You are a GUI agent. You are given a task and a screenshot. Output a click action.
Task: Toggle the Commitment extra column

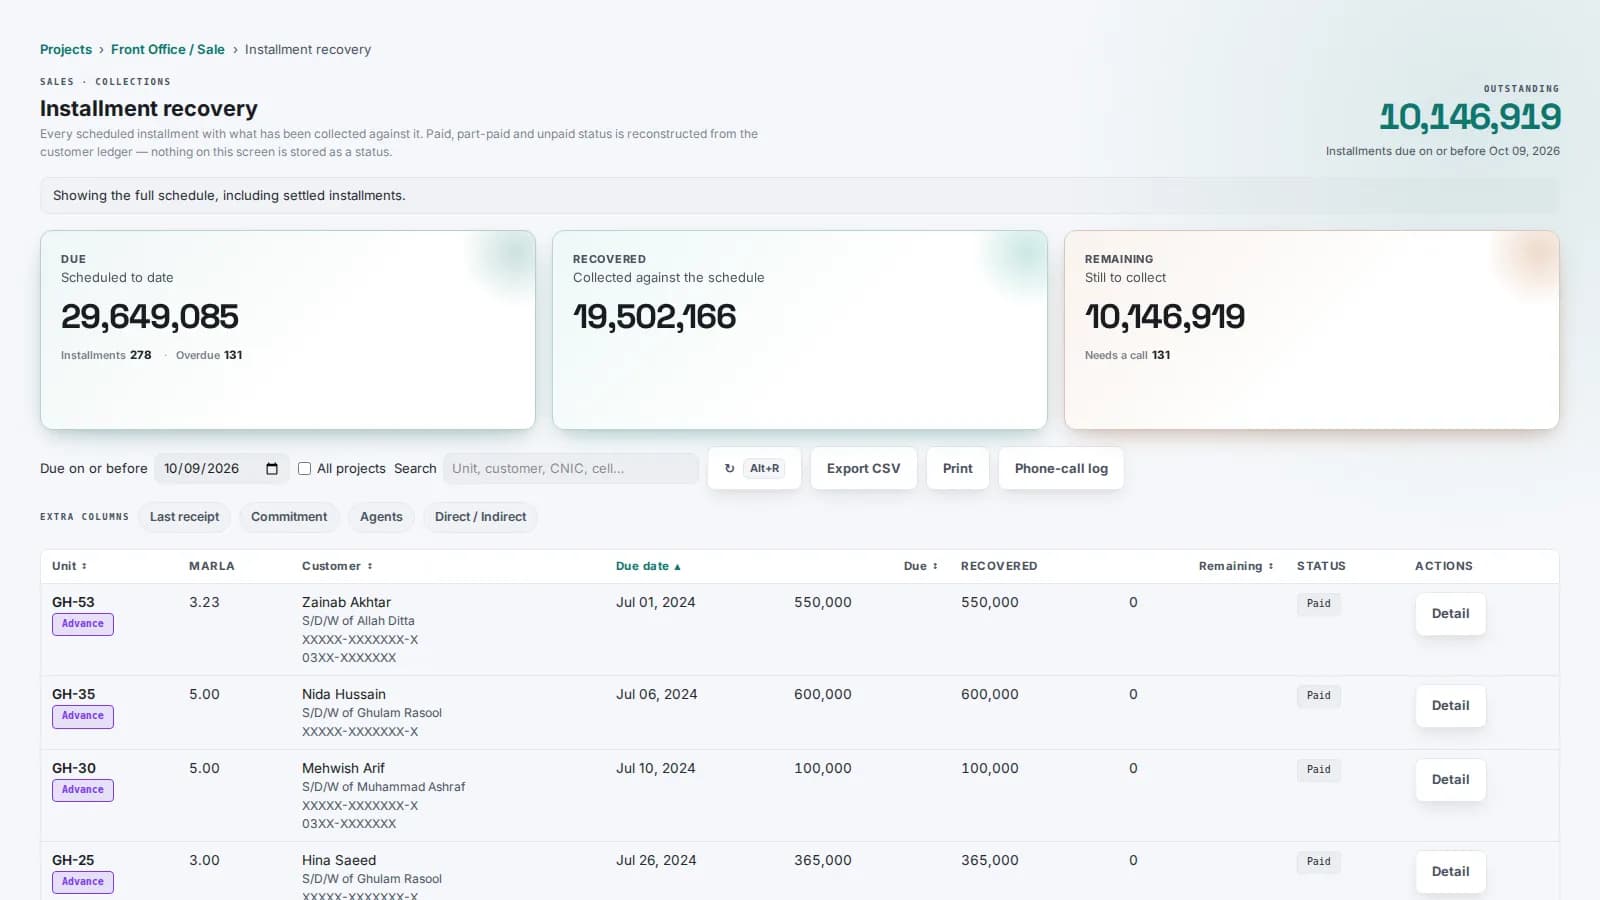[289, 517]
